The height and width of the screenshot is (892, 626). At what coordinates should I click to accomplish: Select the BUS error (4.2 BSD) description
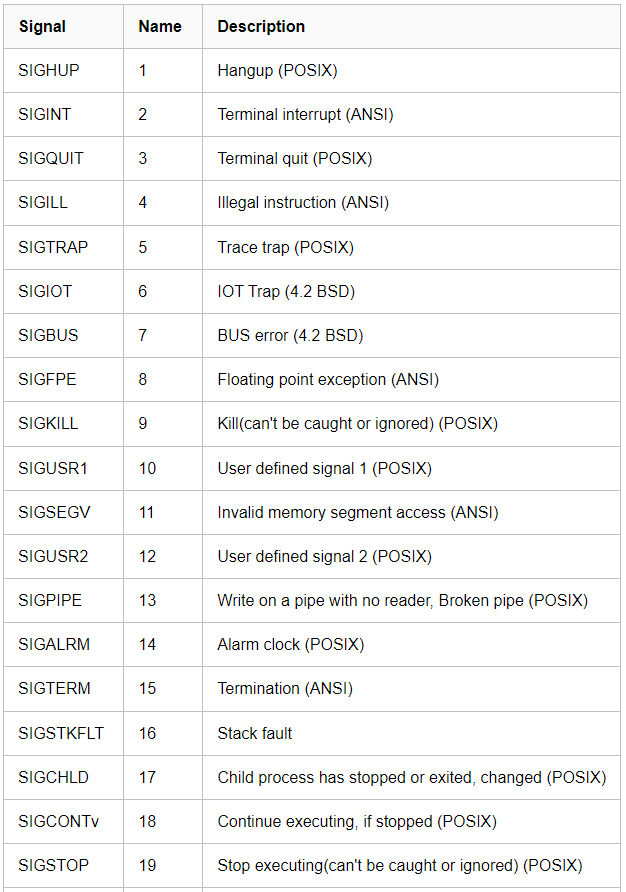tap(290, 336)
